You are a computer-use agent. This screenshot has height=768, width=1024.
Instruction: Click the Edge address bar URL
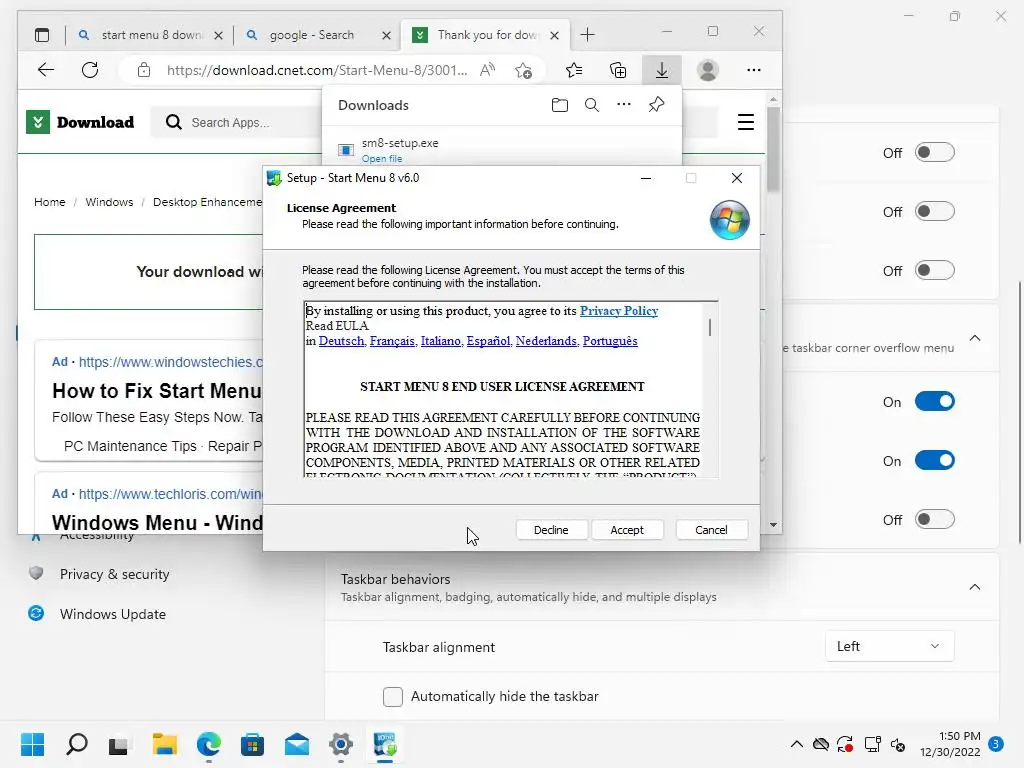pyautogui.click(x=317, y=70)
